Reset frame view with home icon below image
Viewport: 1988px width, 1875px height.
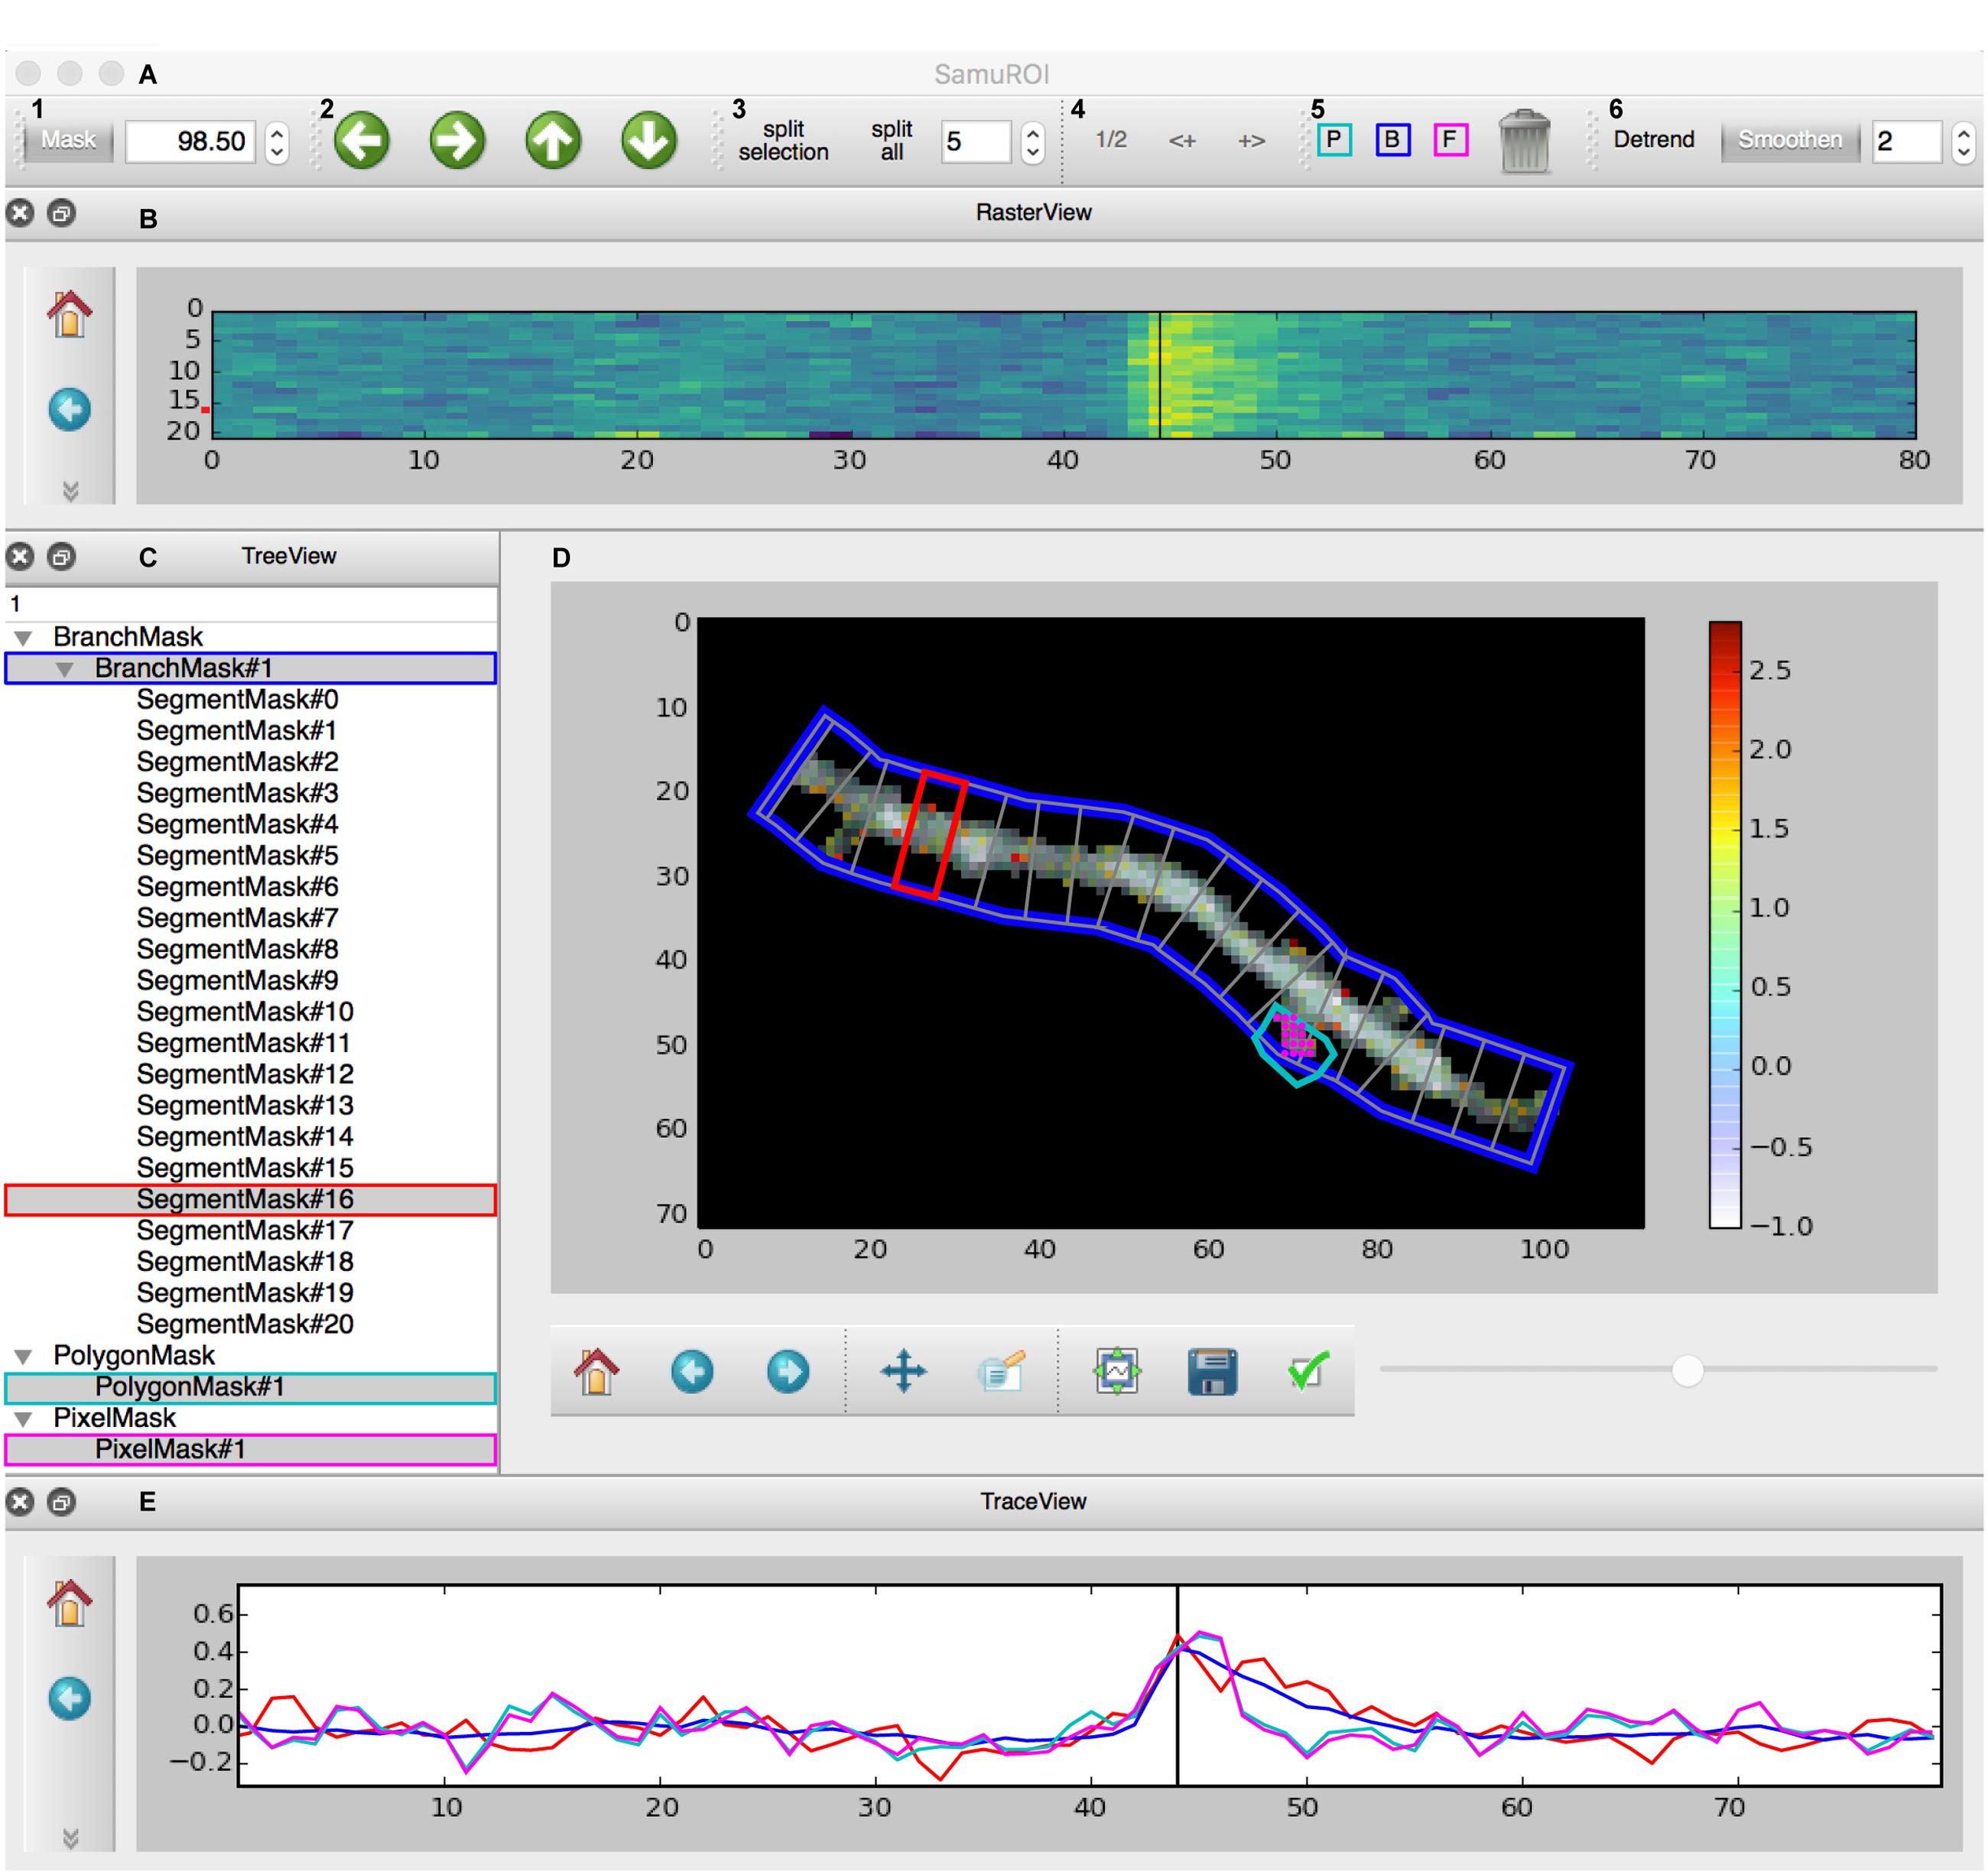tap(596, 1371)
